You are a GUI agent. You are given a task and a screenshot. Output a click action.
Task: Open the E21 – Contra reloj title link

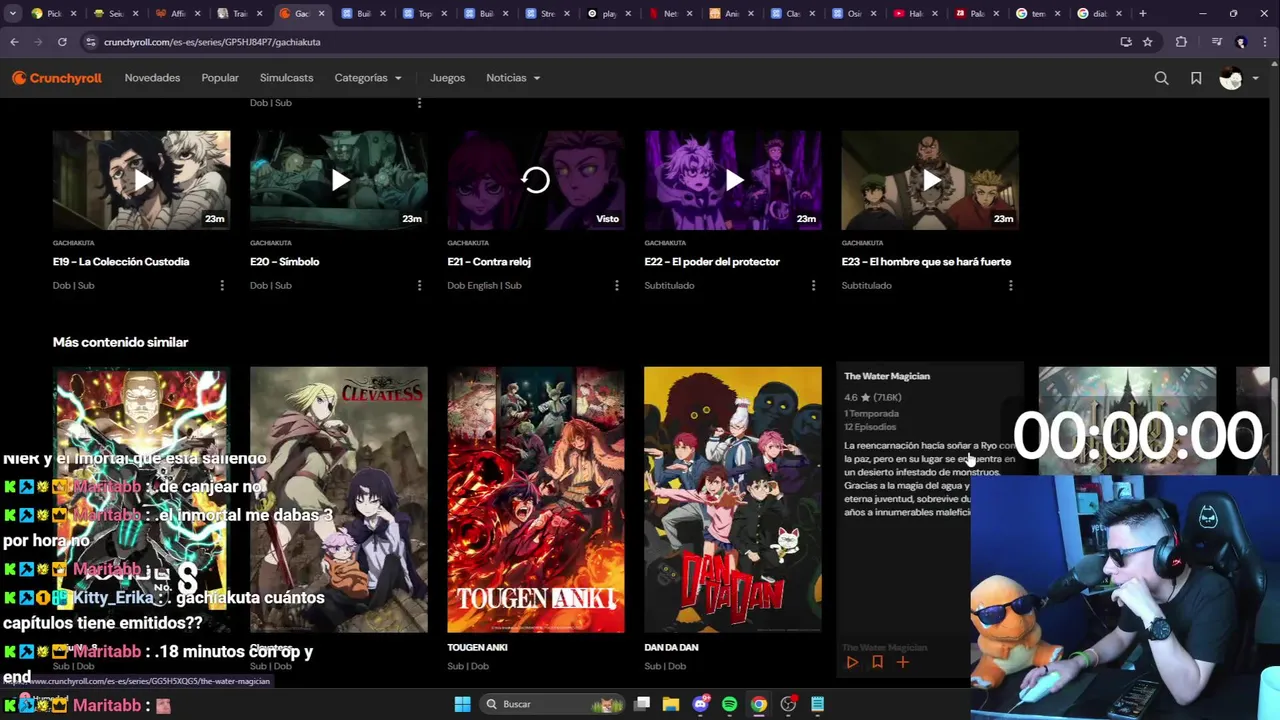coord(489,262)
